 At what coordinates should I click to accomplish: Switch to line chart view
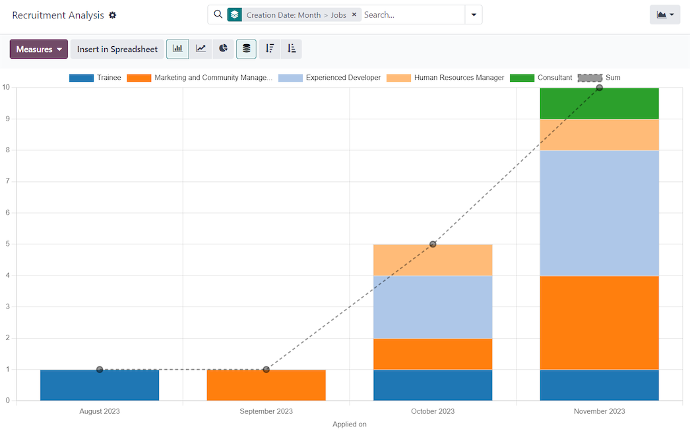200,48
